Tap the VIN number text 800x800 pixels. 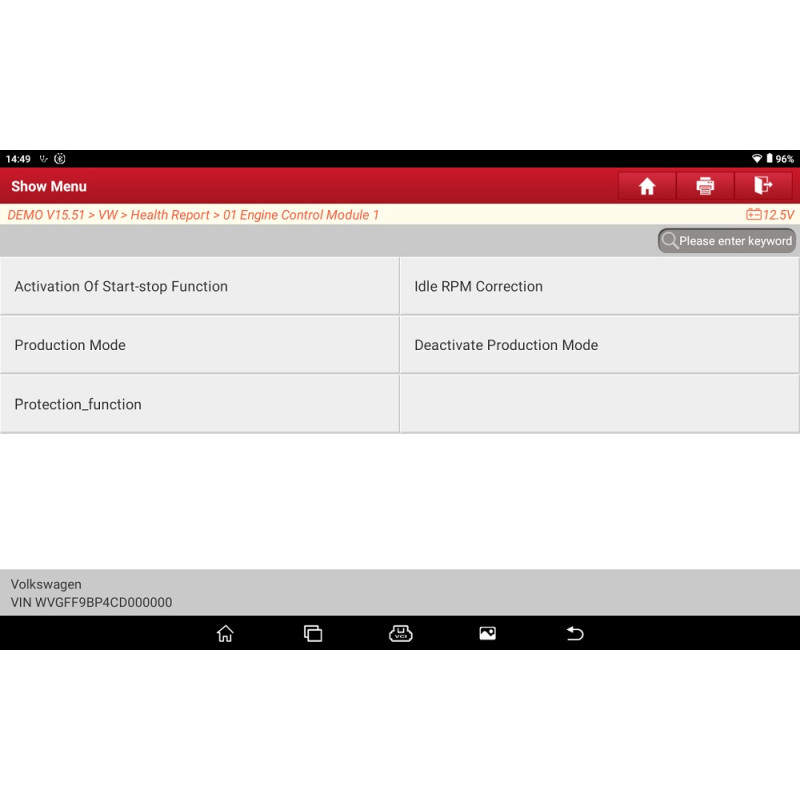[x=91, y=603]
